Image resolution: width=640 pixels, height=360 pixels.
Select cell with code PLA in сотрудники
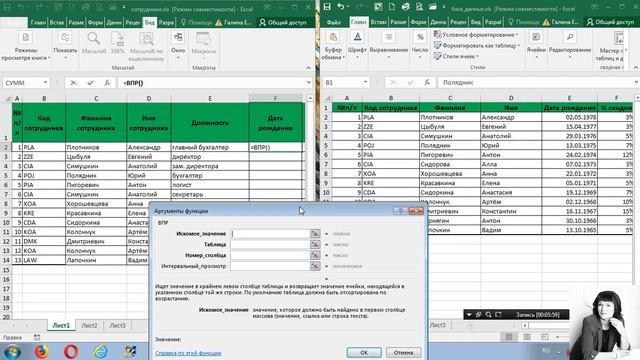coord(44,147)
